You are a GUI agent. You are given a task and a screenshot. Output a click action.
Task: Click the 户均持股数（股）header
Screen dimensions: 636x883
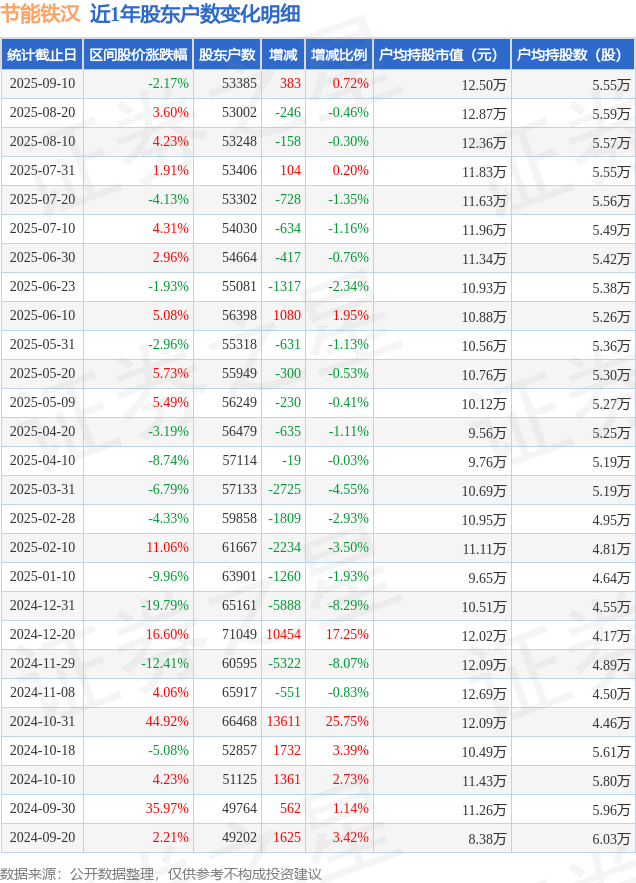tap(573, 55)
